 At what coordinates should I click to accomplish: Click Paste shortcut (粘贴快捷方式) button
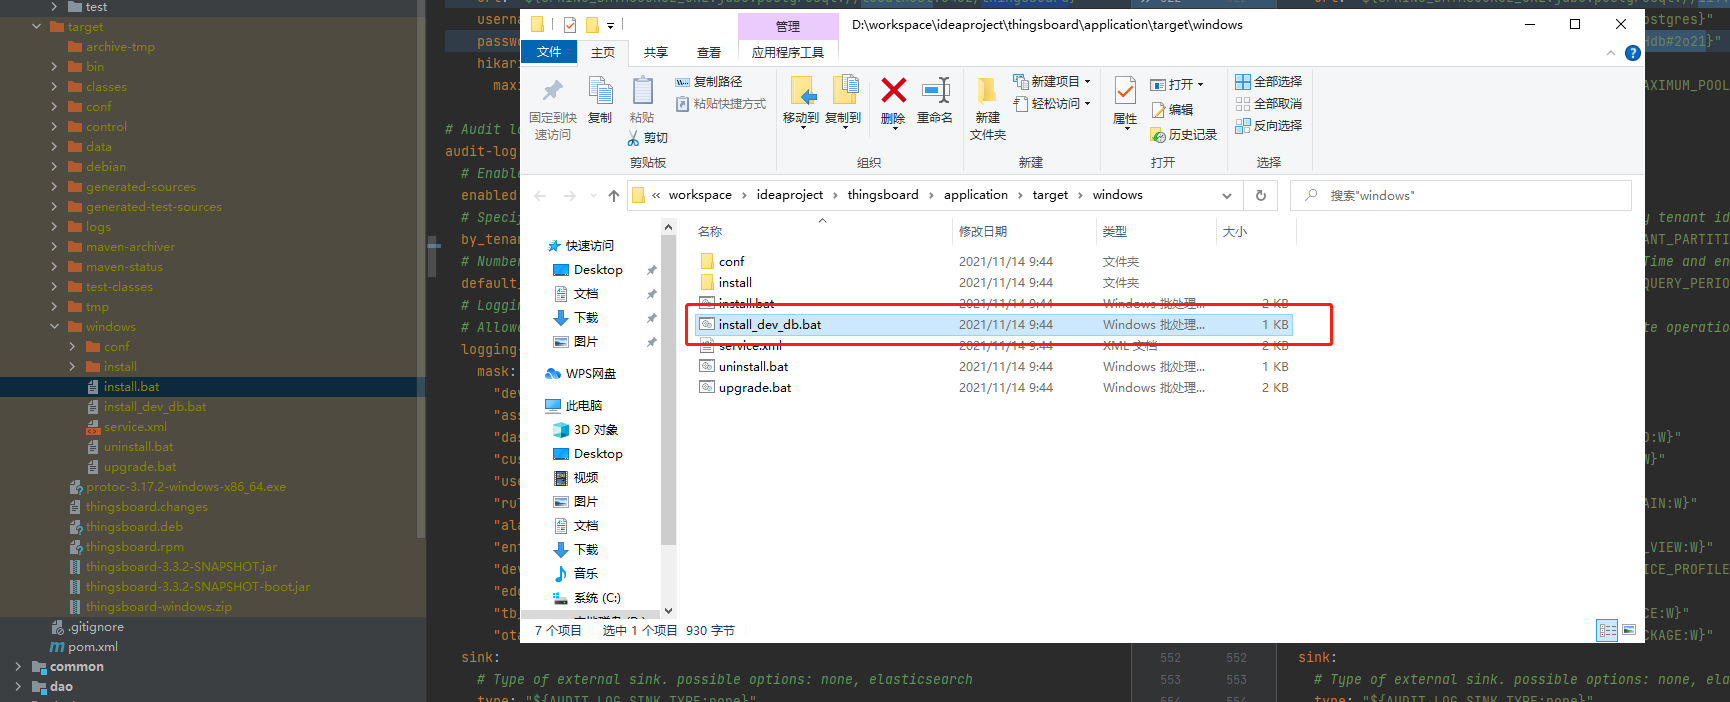point(720,104)
